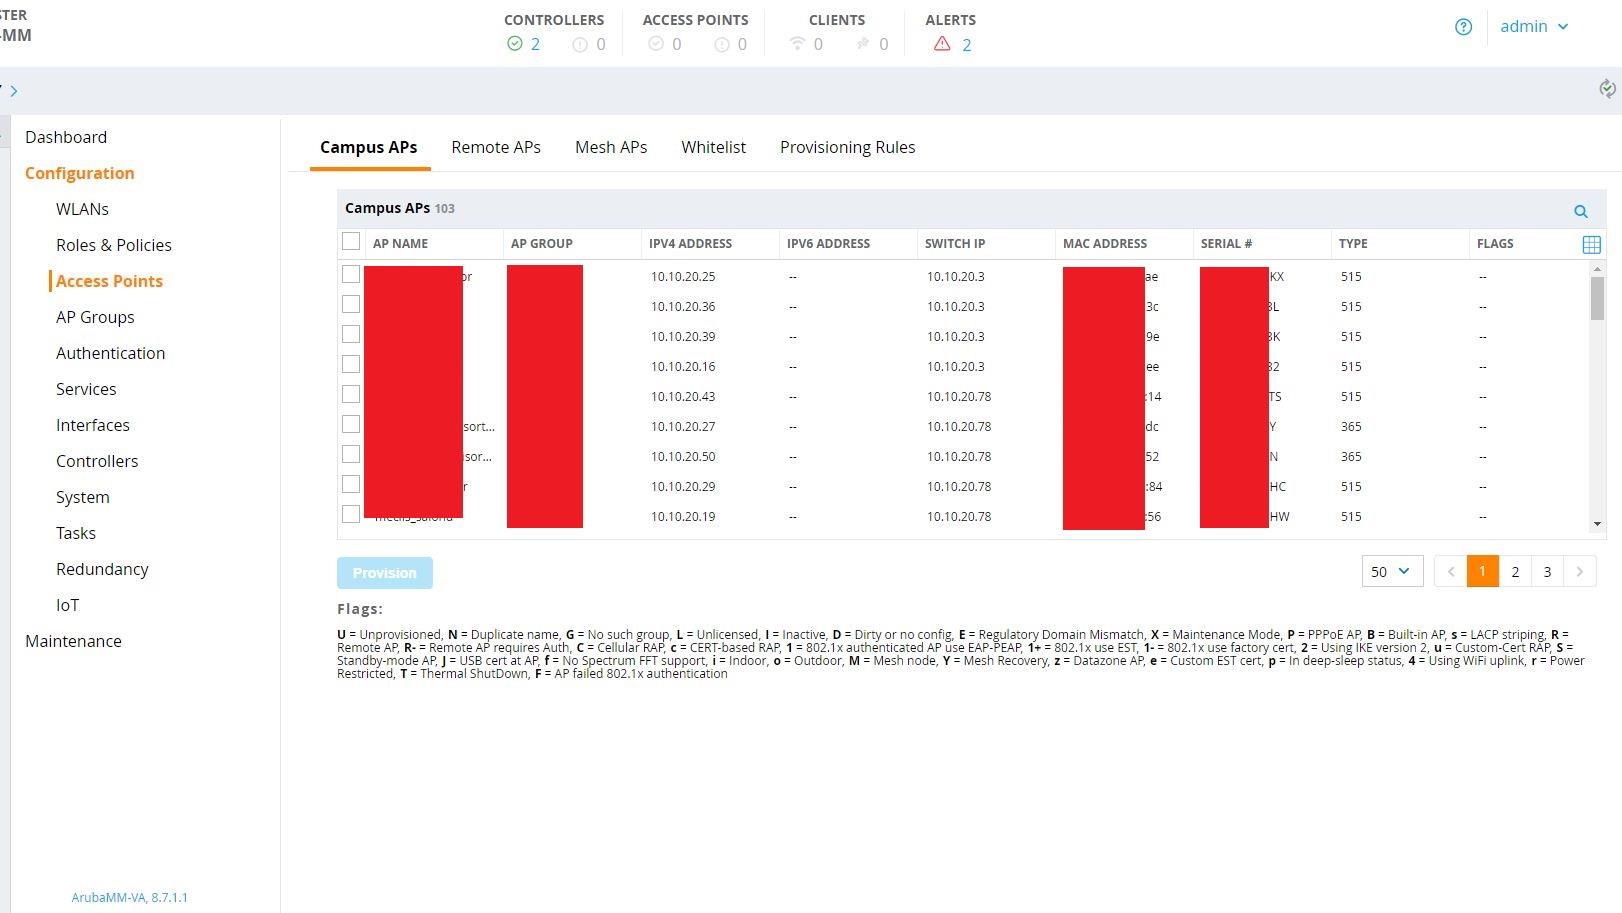Viewport: 1622px width, 913px height.
Task: Switch to the Whitelist tab
Action: coord(713,147)
